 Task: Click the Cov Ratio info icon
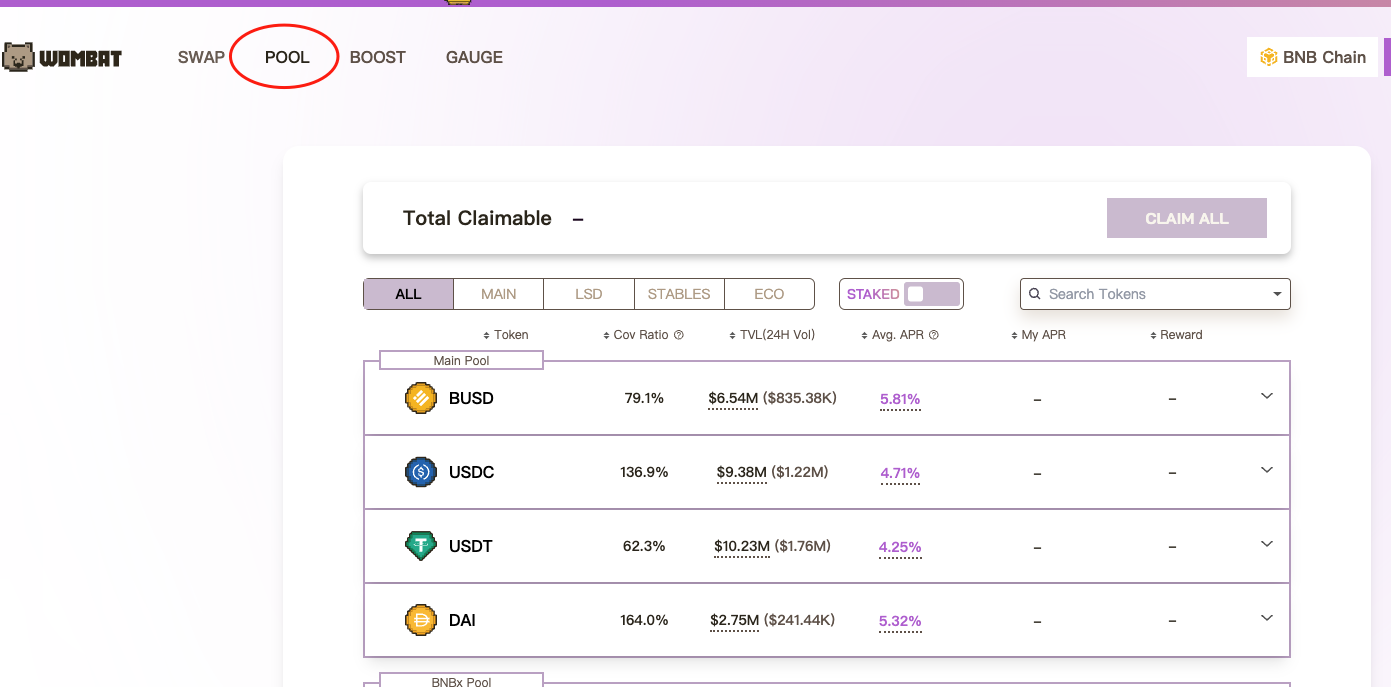point(679,335)
